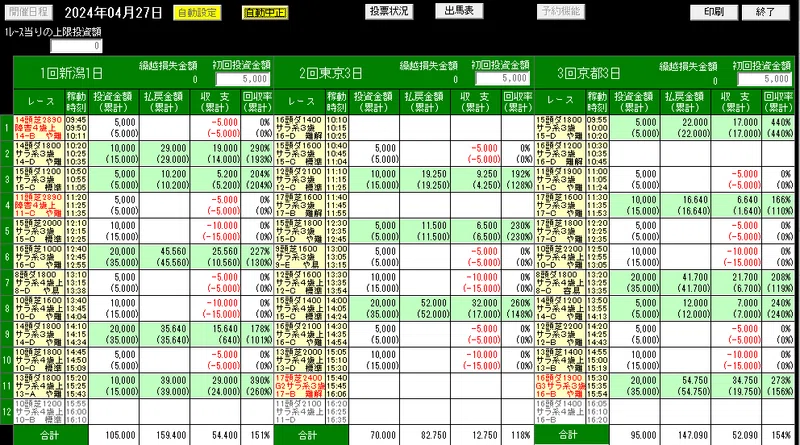The image size is (800, 445).
Task: Click the 1レース当りの上限投資額 input field
Action: tap(77, 46)
